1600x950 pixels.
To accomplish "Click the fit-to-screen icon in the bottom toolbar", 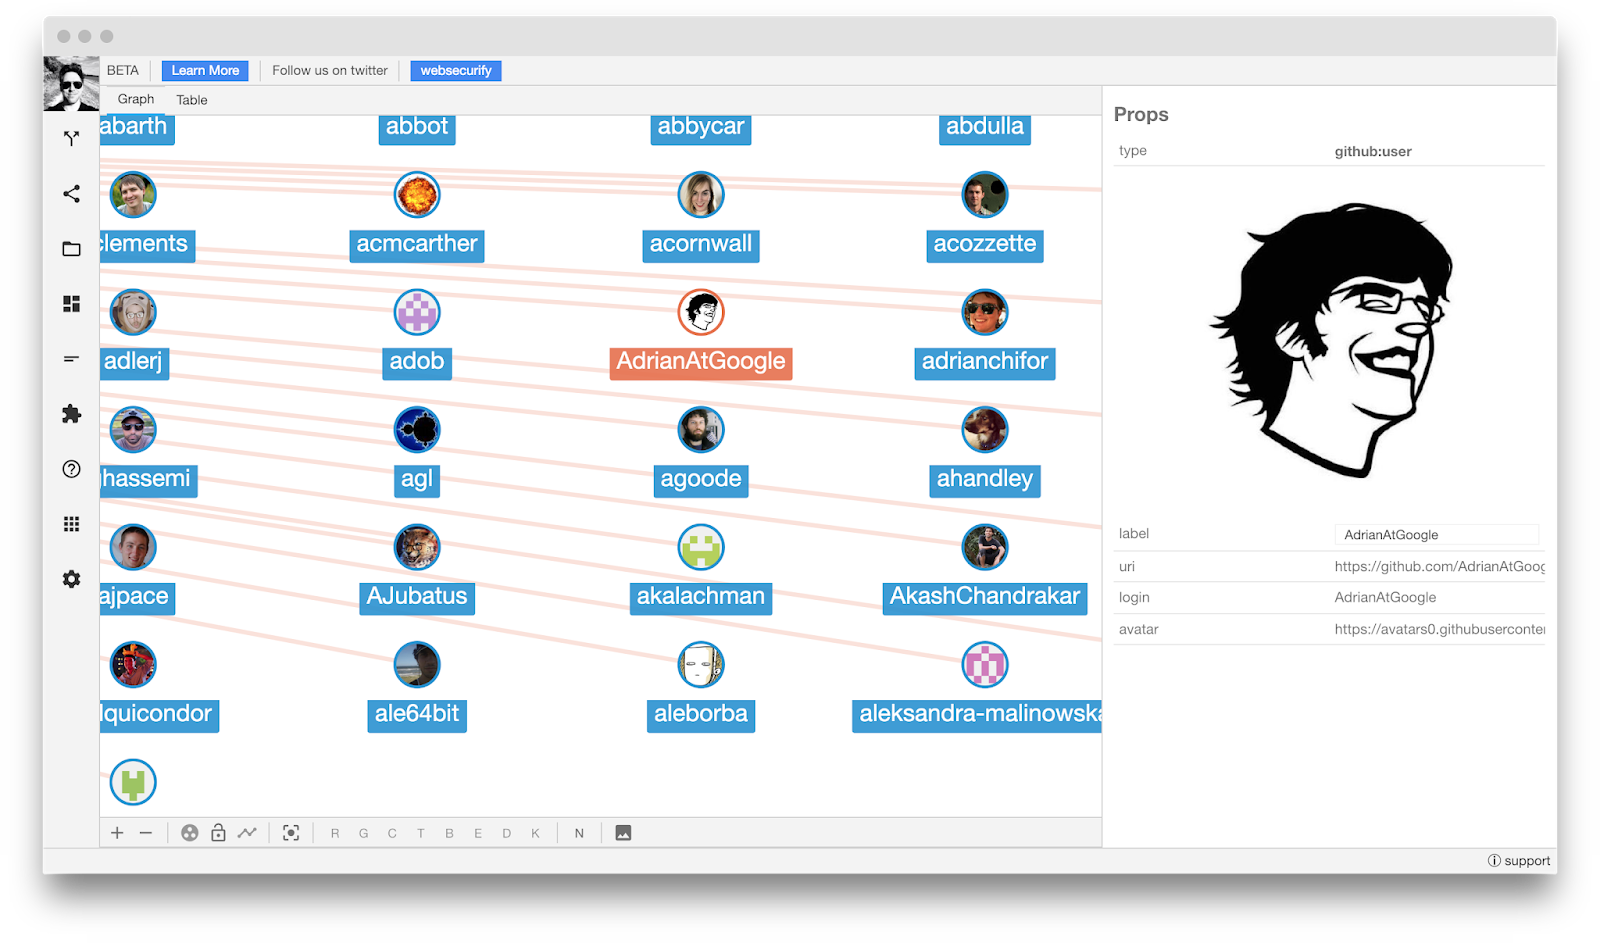I will tap(291, 832).
